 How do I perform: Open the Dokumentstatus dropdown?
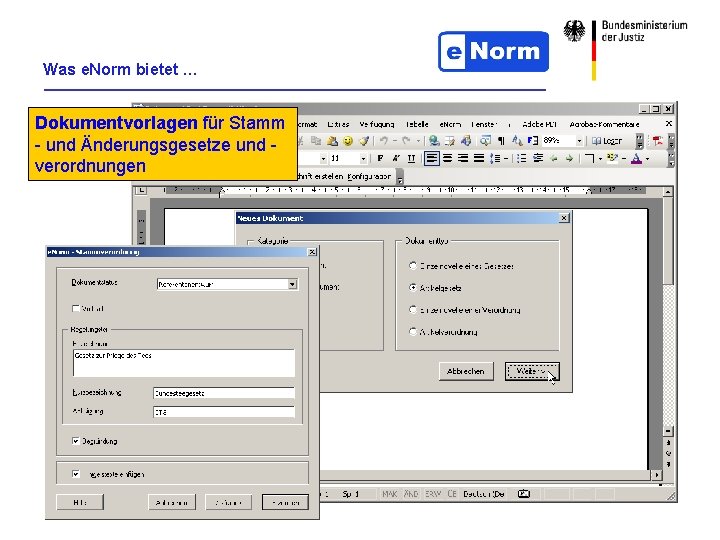pyautogui.click(x=292, y=284)
